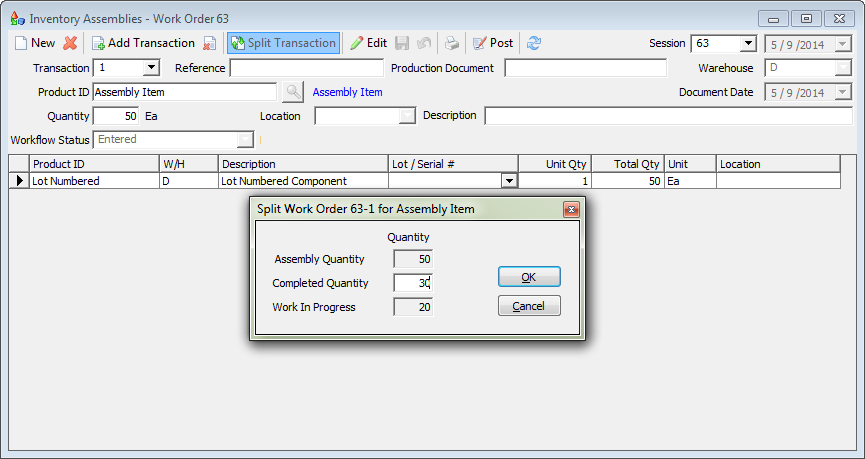The width and height of the screenshot is (865, 459).
Task: Click Cancel in the split dialog
Action: click(529, 306)
